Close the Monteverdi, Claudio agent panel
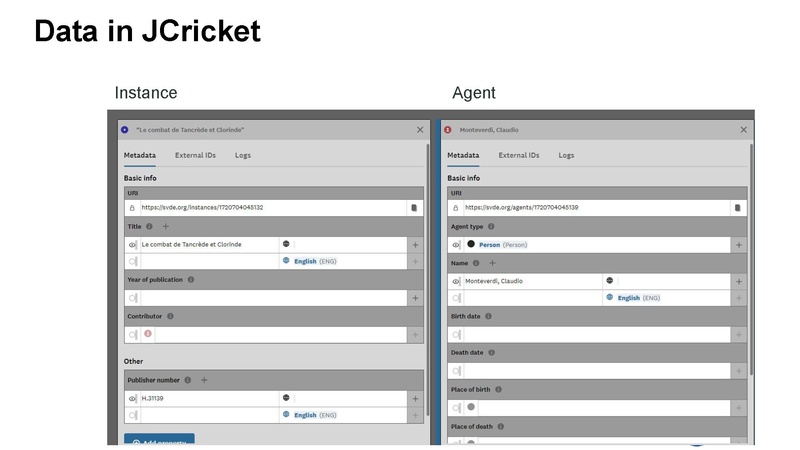Image resolution: width=800 pixels, height=450 pixels. coord(743,130)
